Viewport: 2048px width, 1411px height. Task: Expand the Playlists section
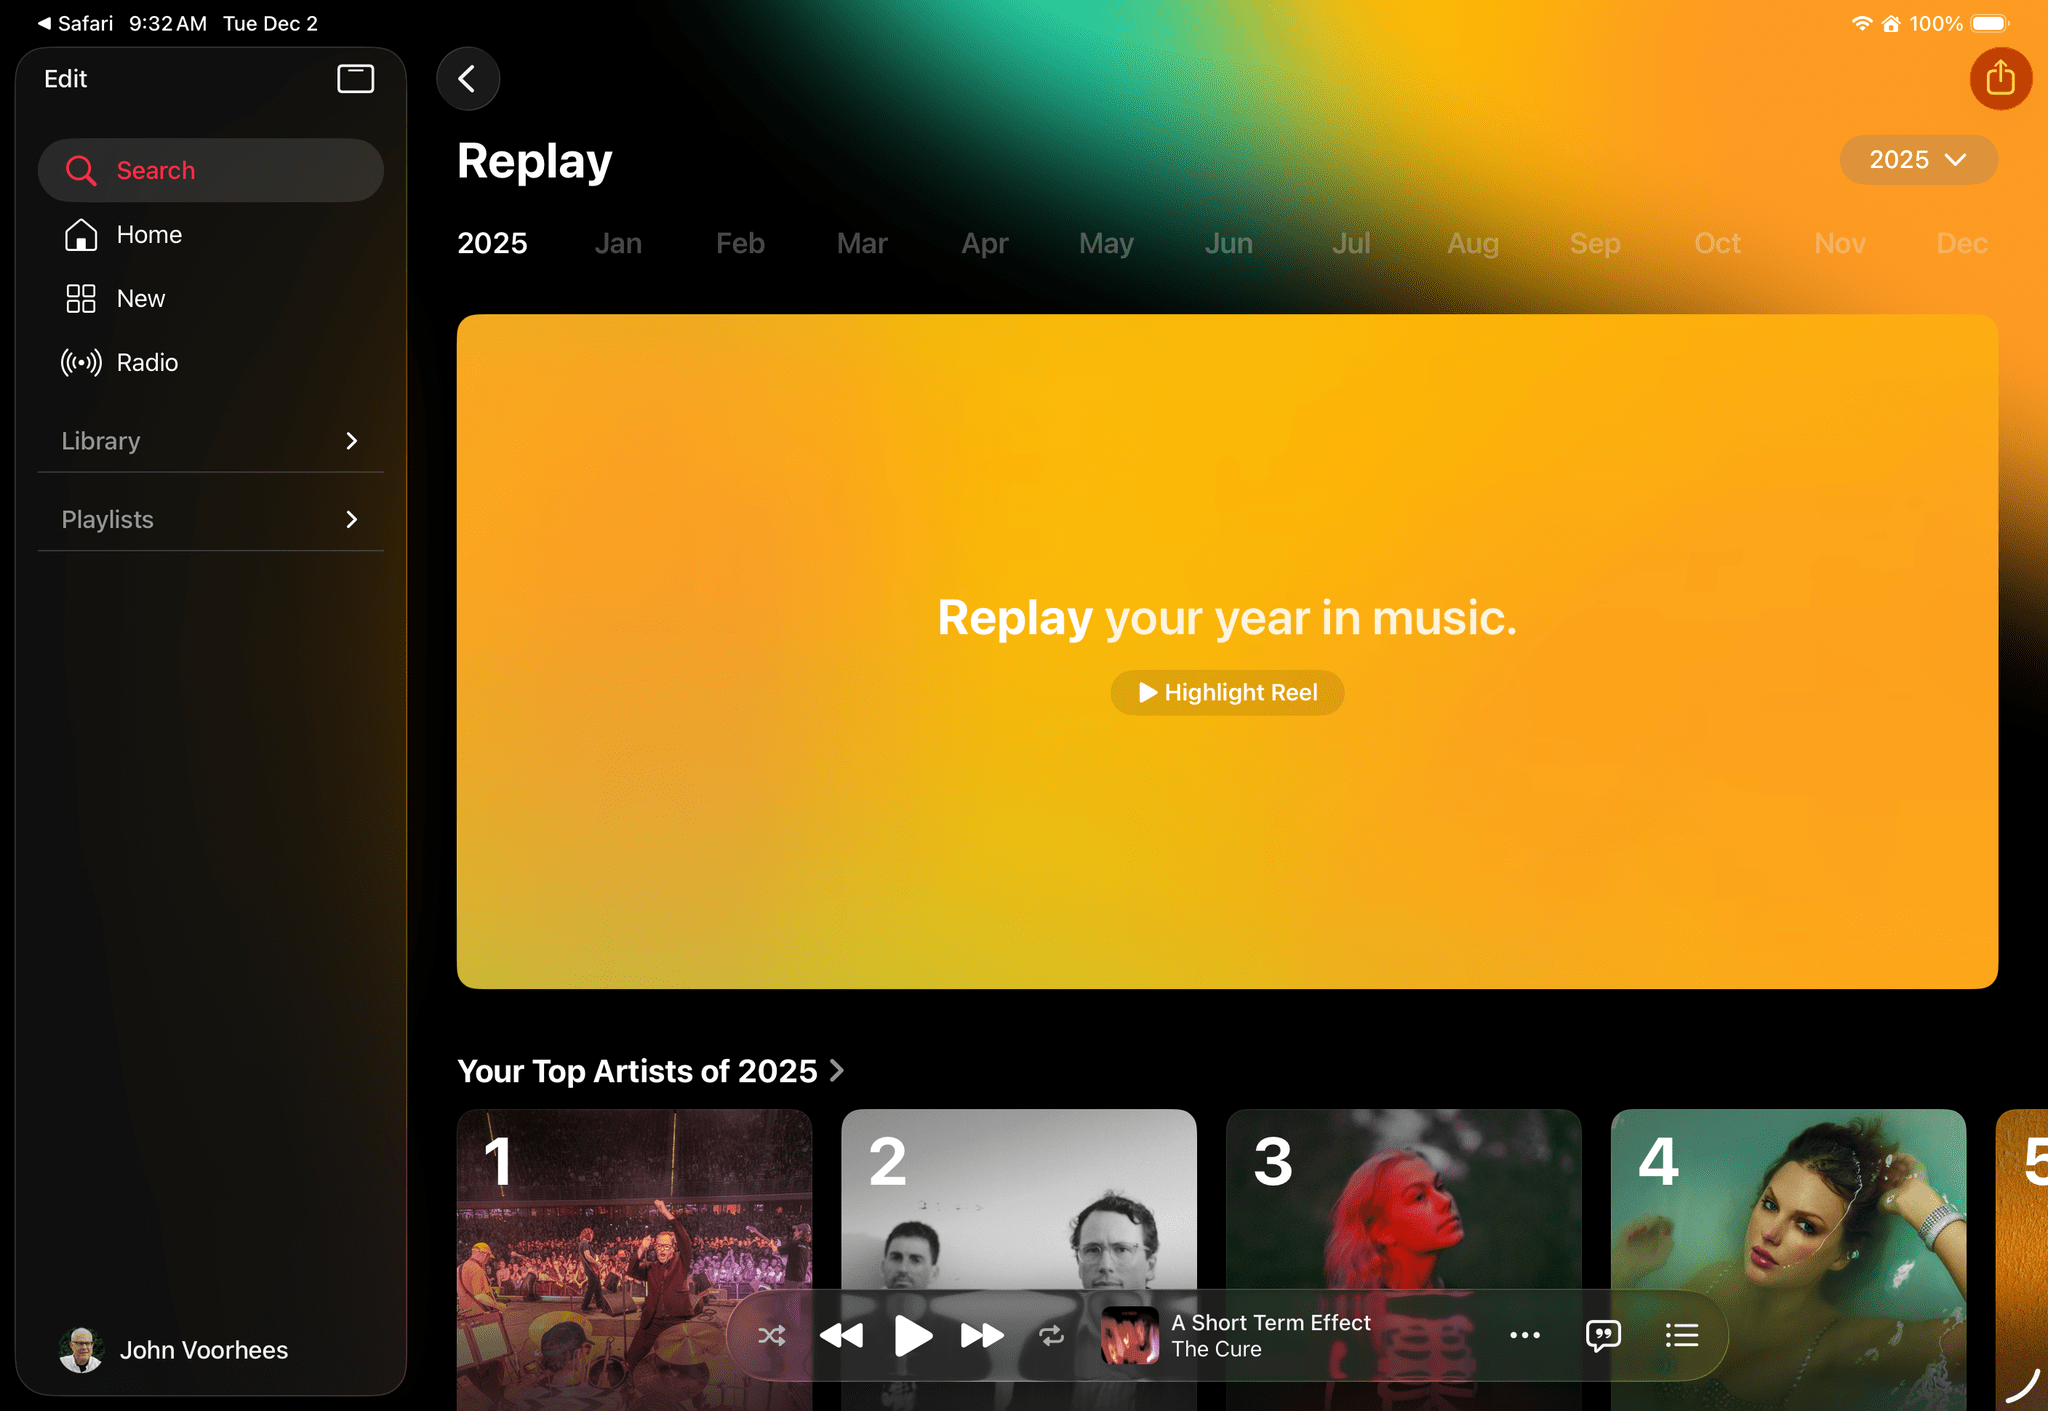click(x=208, y=519)
